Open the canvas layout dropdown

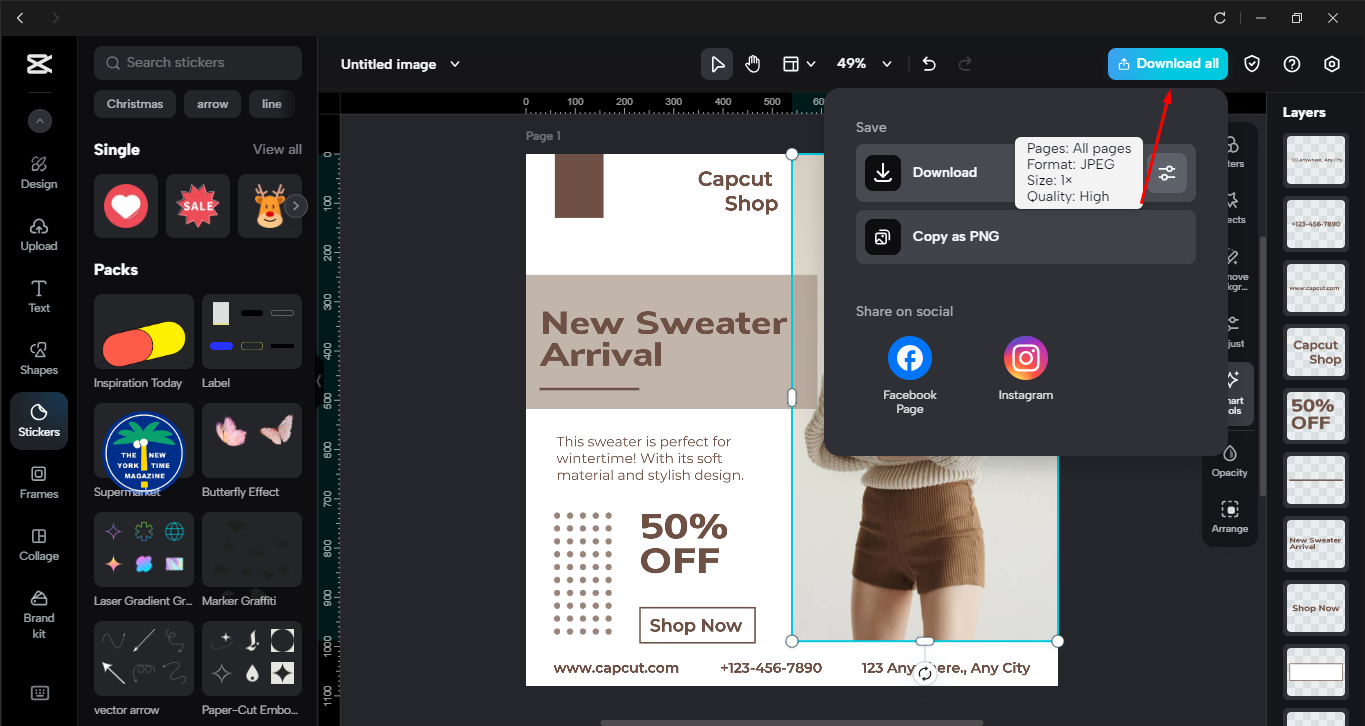click(x=798, y=64)
